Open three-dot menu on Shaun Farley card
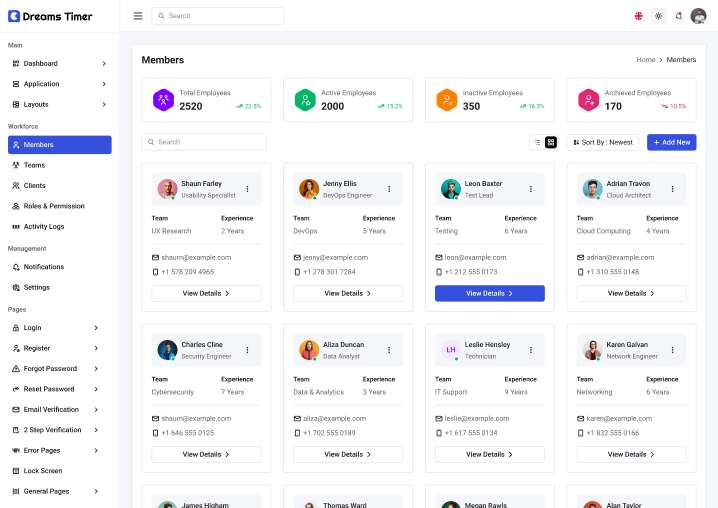 point(247,189)
